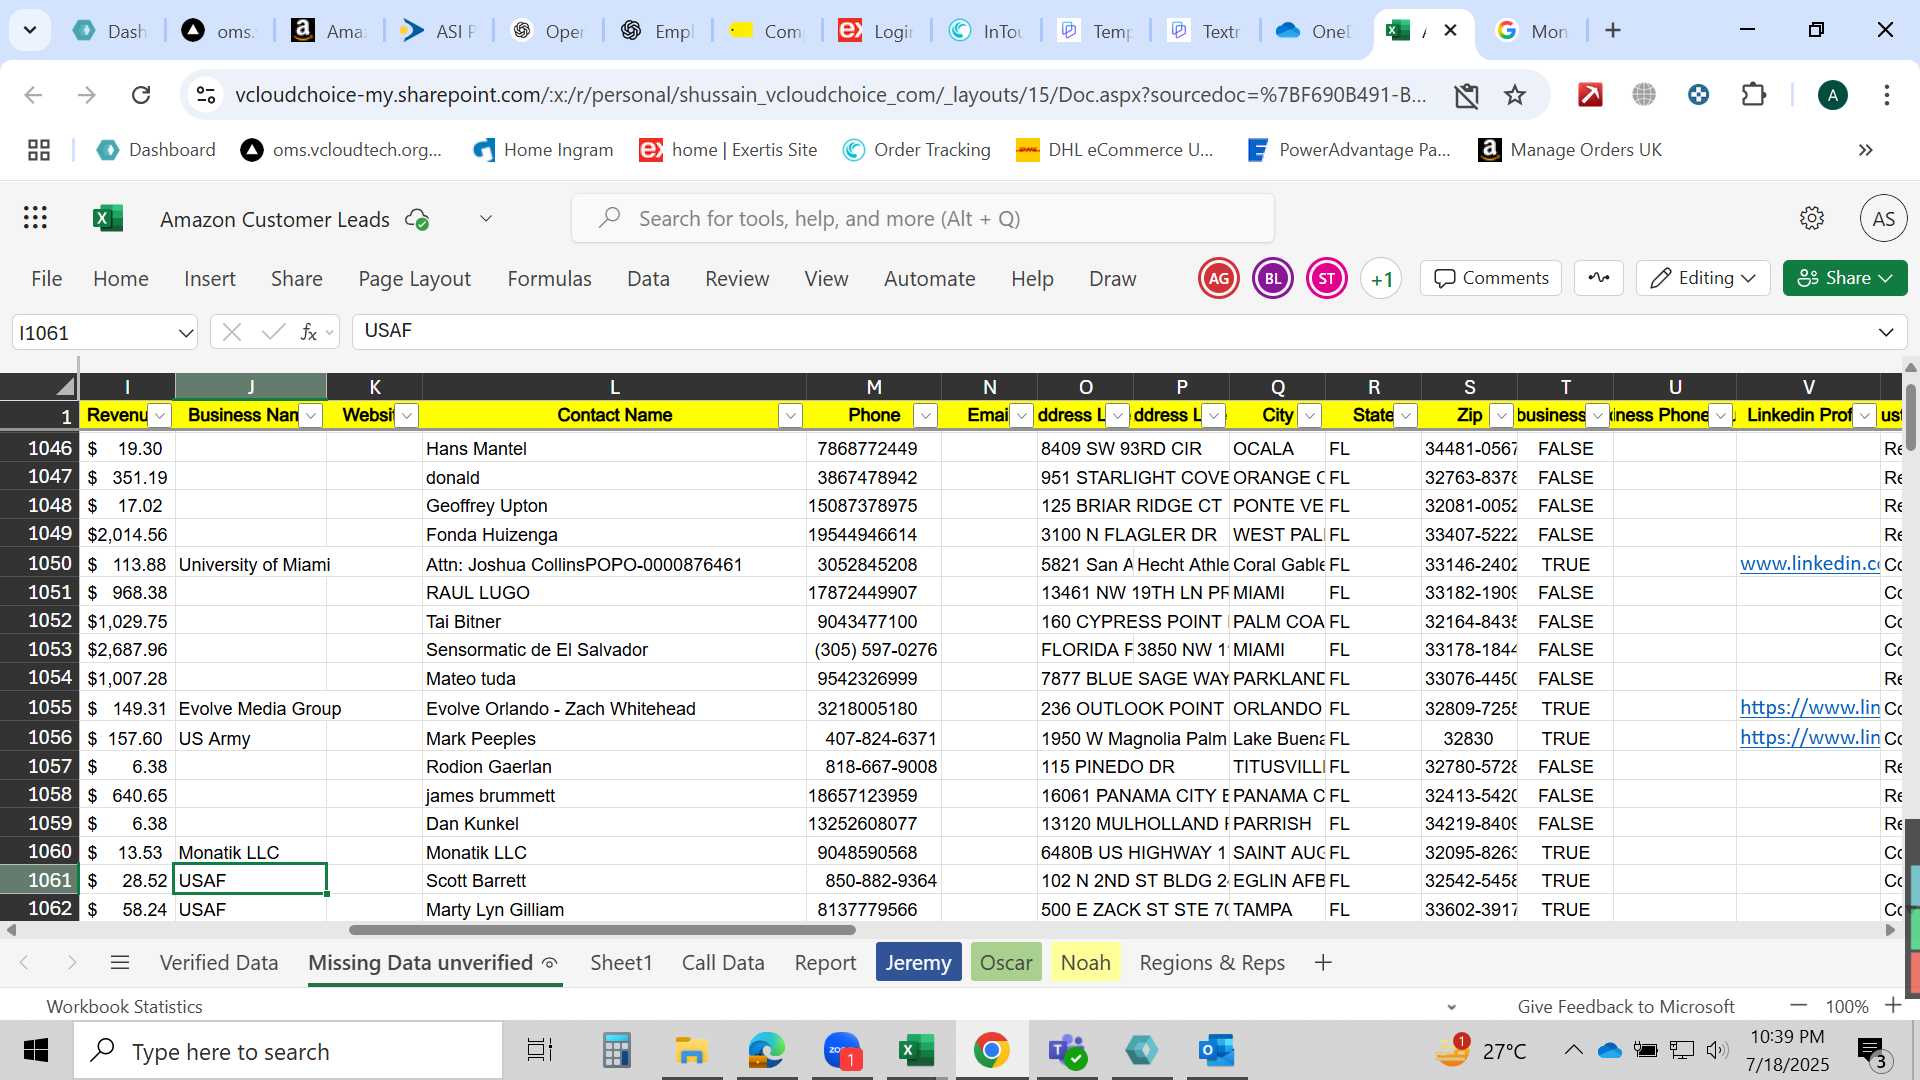The width and height of the screenshot is (1920, 1080).
Task: Open the Contact Name column filter dropdown
Action: 790,416
